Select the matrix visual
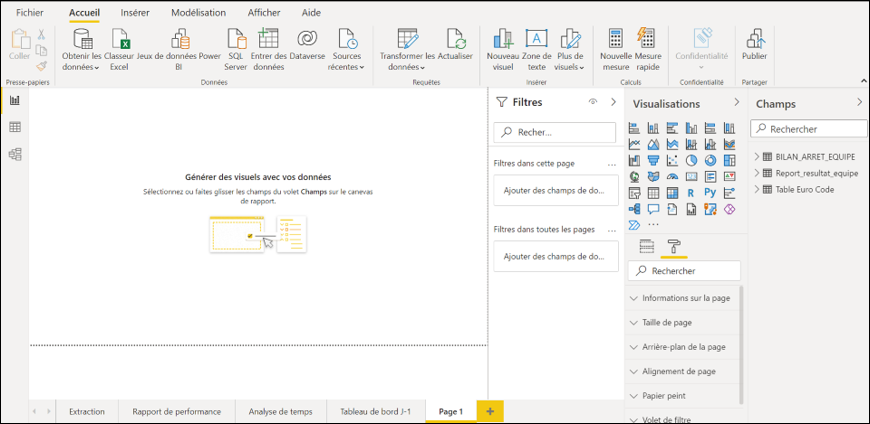Screen dimensions: 870x424 672,193
